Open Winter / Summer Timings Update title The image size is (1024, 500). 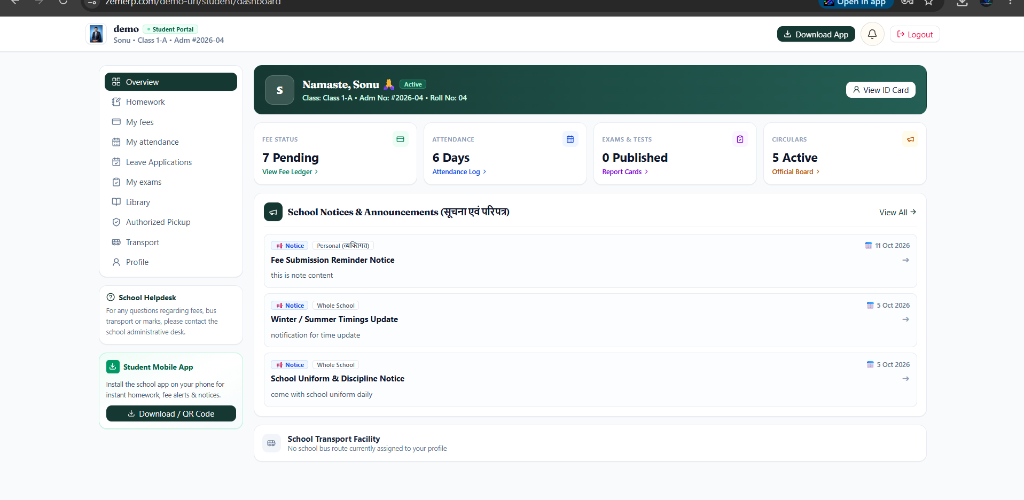[x=334, y=319]
